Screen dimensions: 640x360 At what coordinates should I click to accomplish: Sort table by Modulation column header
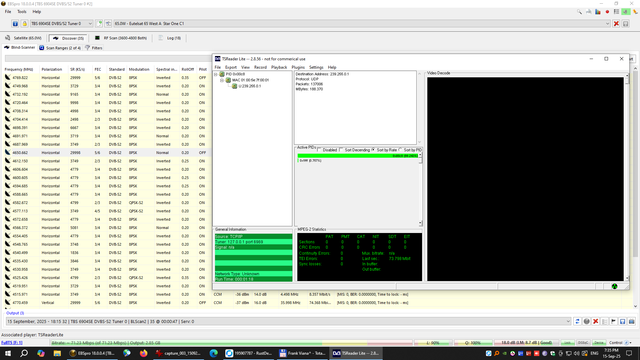point(139,69)
